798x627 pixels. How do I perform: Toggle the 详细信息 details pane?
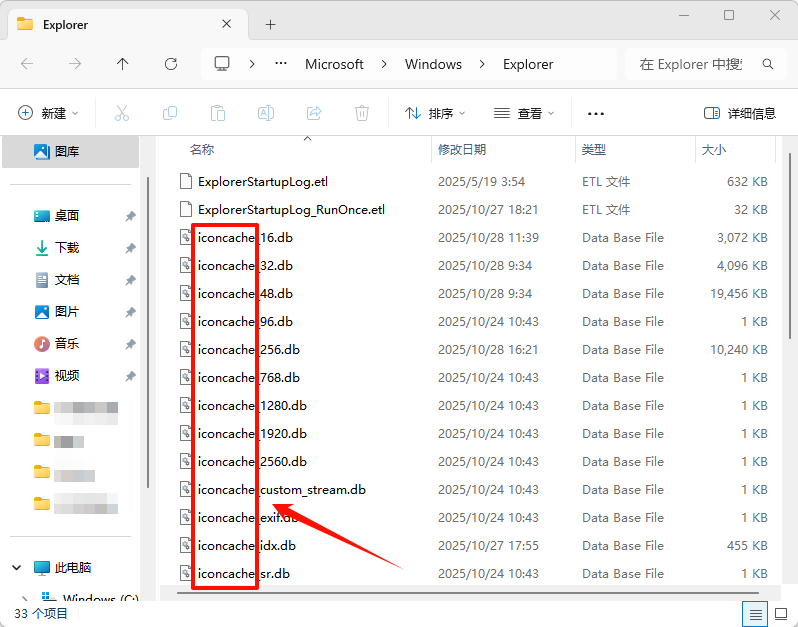pyautogui.click(x=739, y=113)
